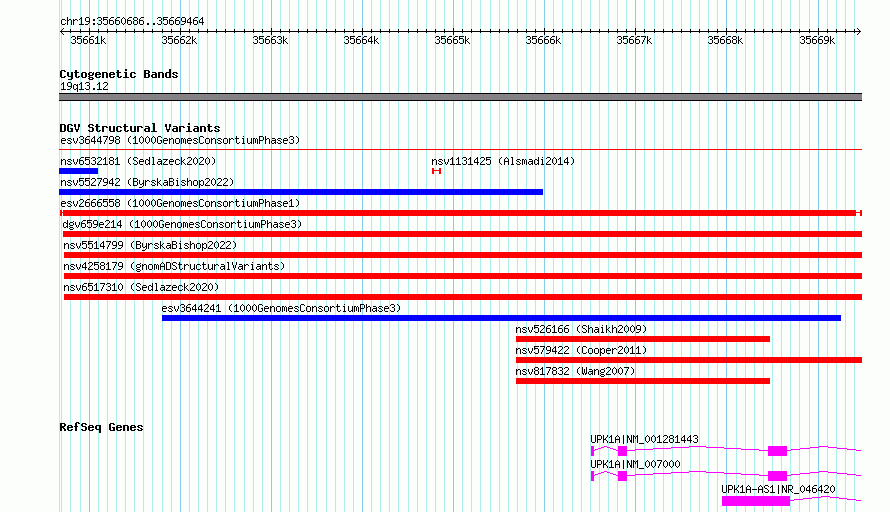Open variant label nsv4258179 (gnomADStructuralVariants)
The width and height of the screenshot is (890, 512).
(174, 266)
